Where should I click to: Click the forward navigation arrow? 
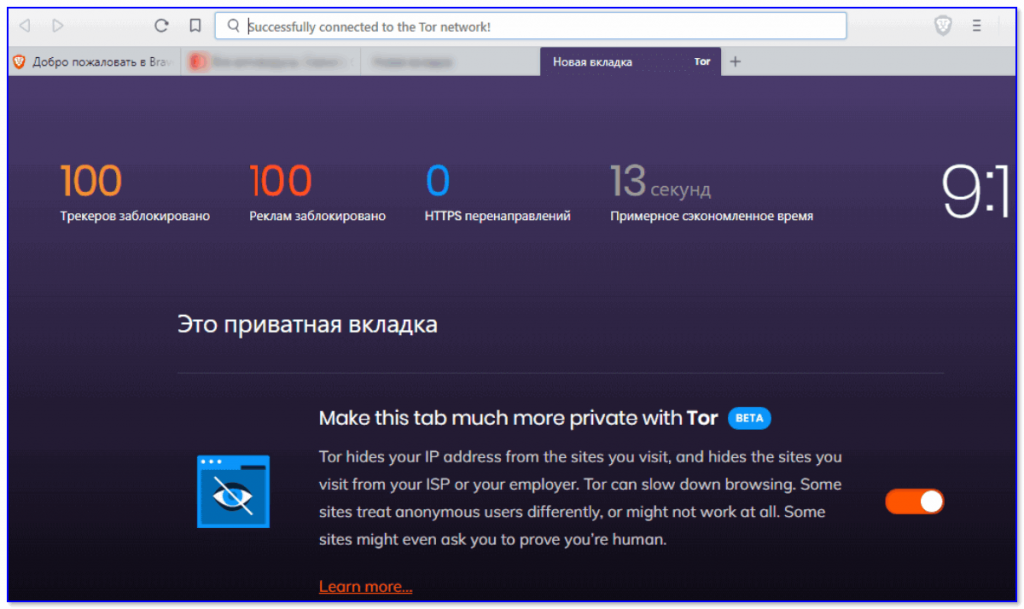click(x=57, y=26)
